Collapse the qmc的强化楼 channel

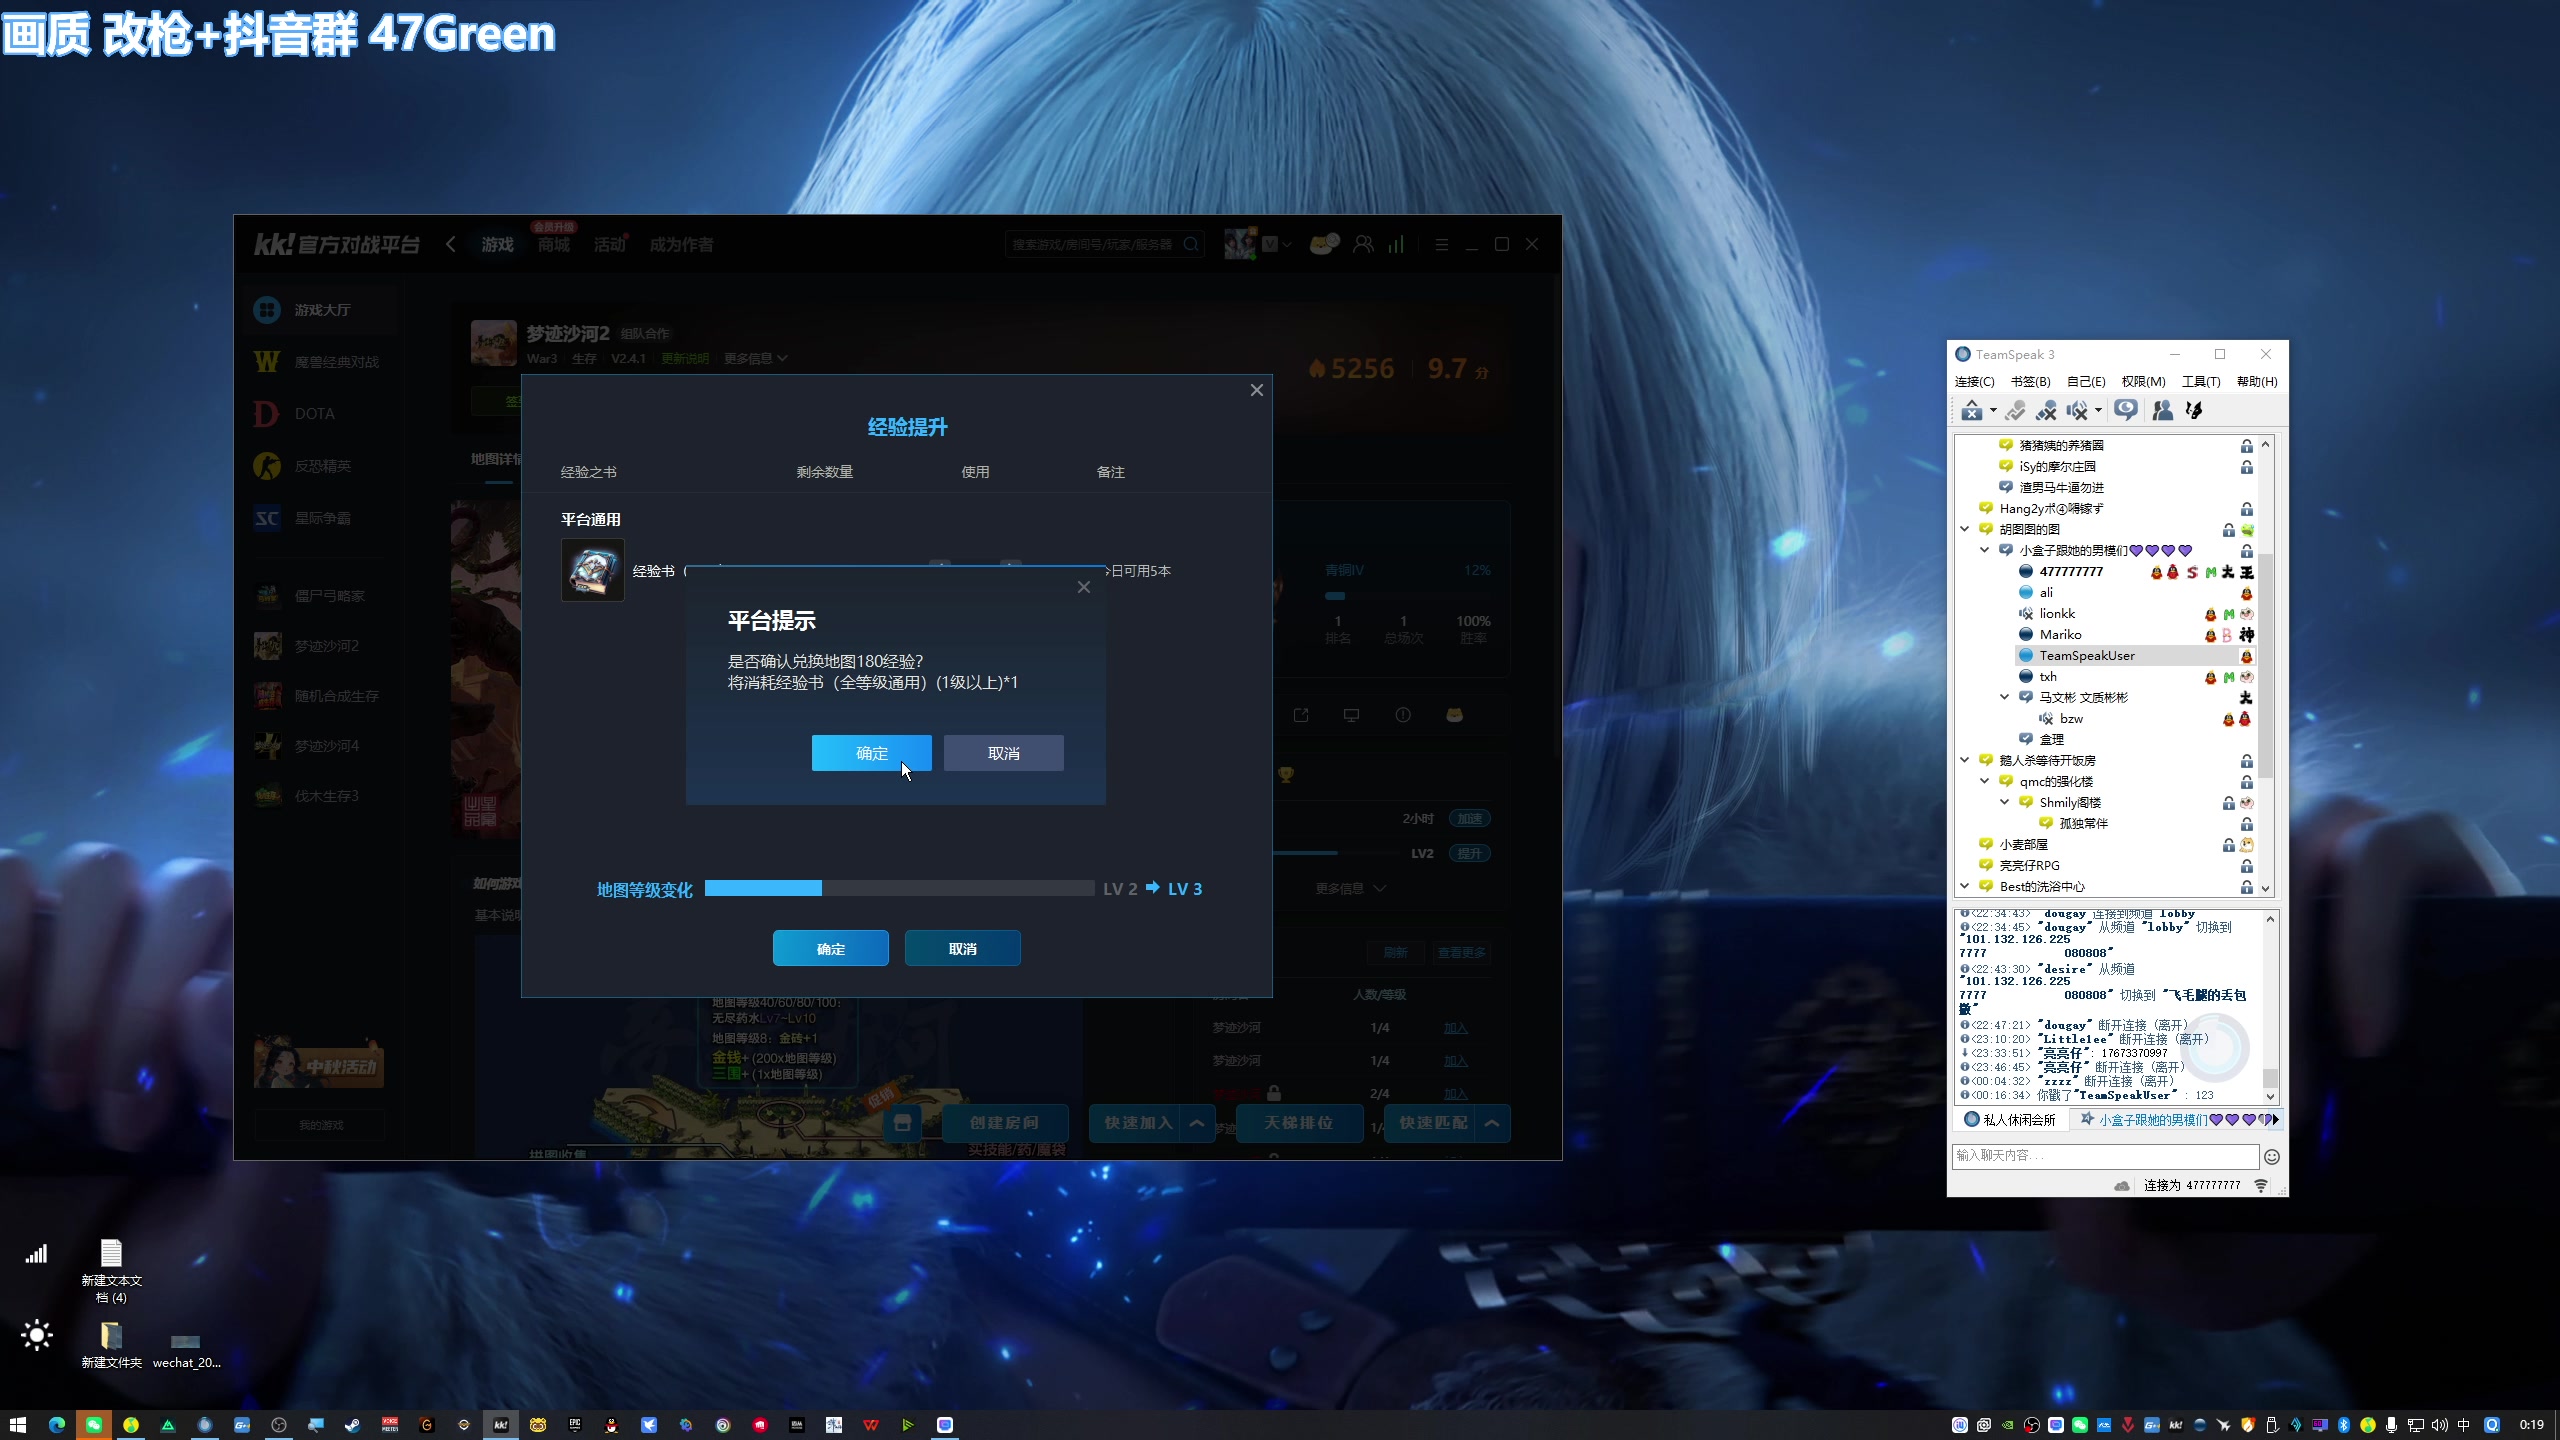coord(1984,781)
